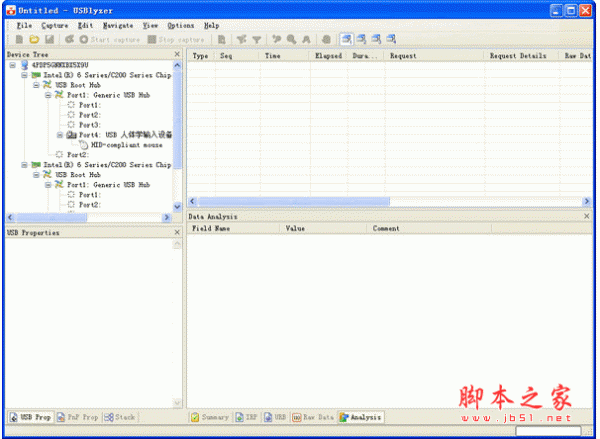Collapse the first Intel 6 Series/C200 node
Screen dimensions: 600x439
point(24,75)
